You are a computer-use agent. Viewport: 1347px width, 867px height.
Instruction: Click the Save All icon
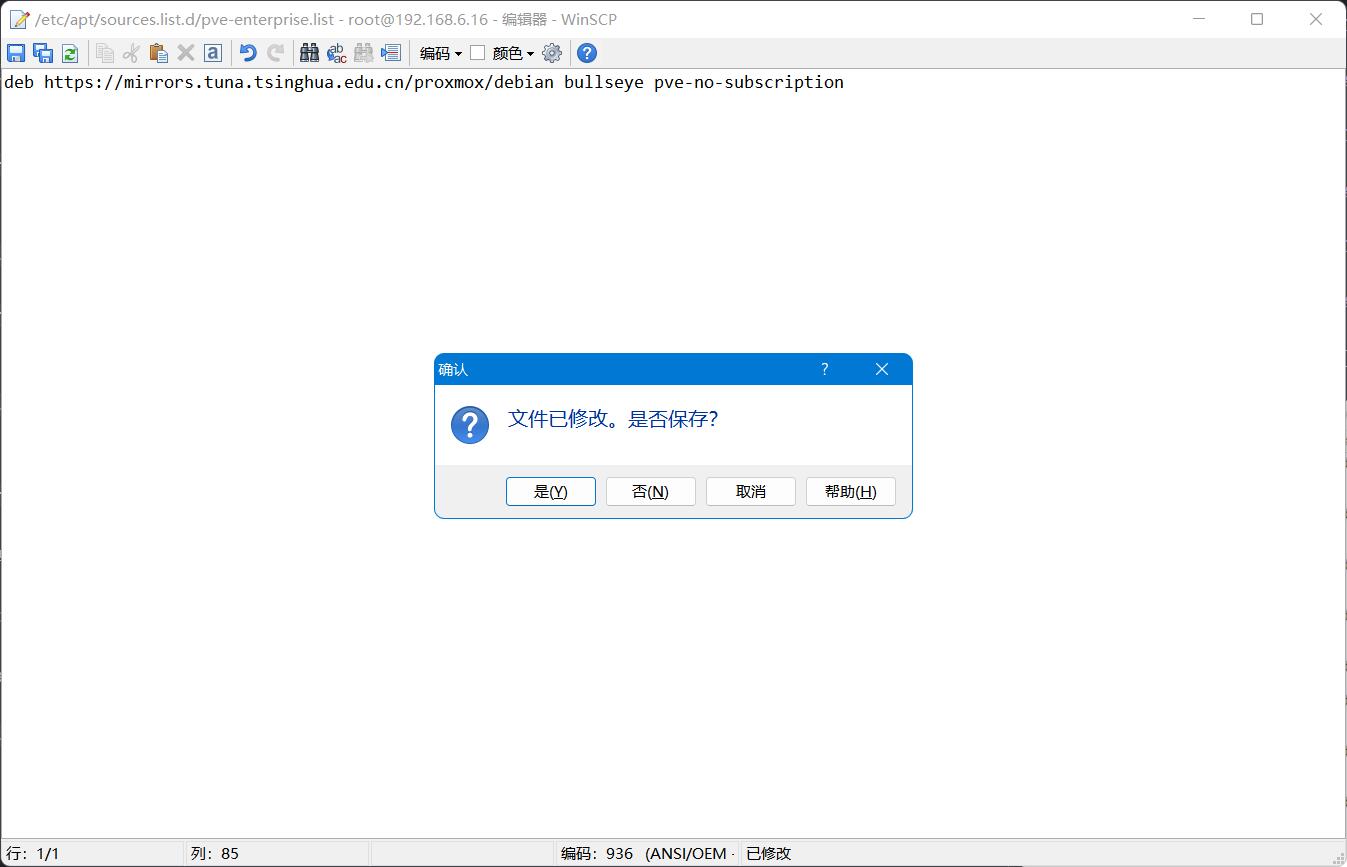pos(43,53)
